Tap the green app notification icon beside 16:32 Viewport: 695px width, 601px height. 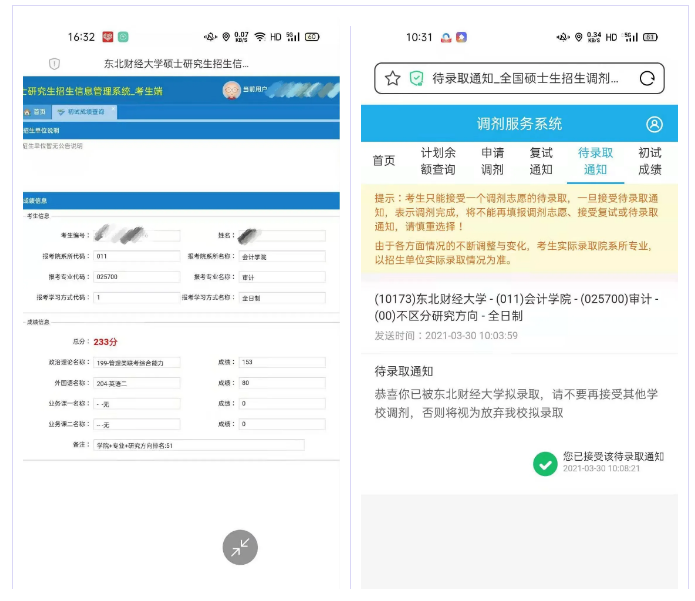click(123, 37)
